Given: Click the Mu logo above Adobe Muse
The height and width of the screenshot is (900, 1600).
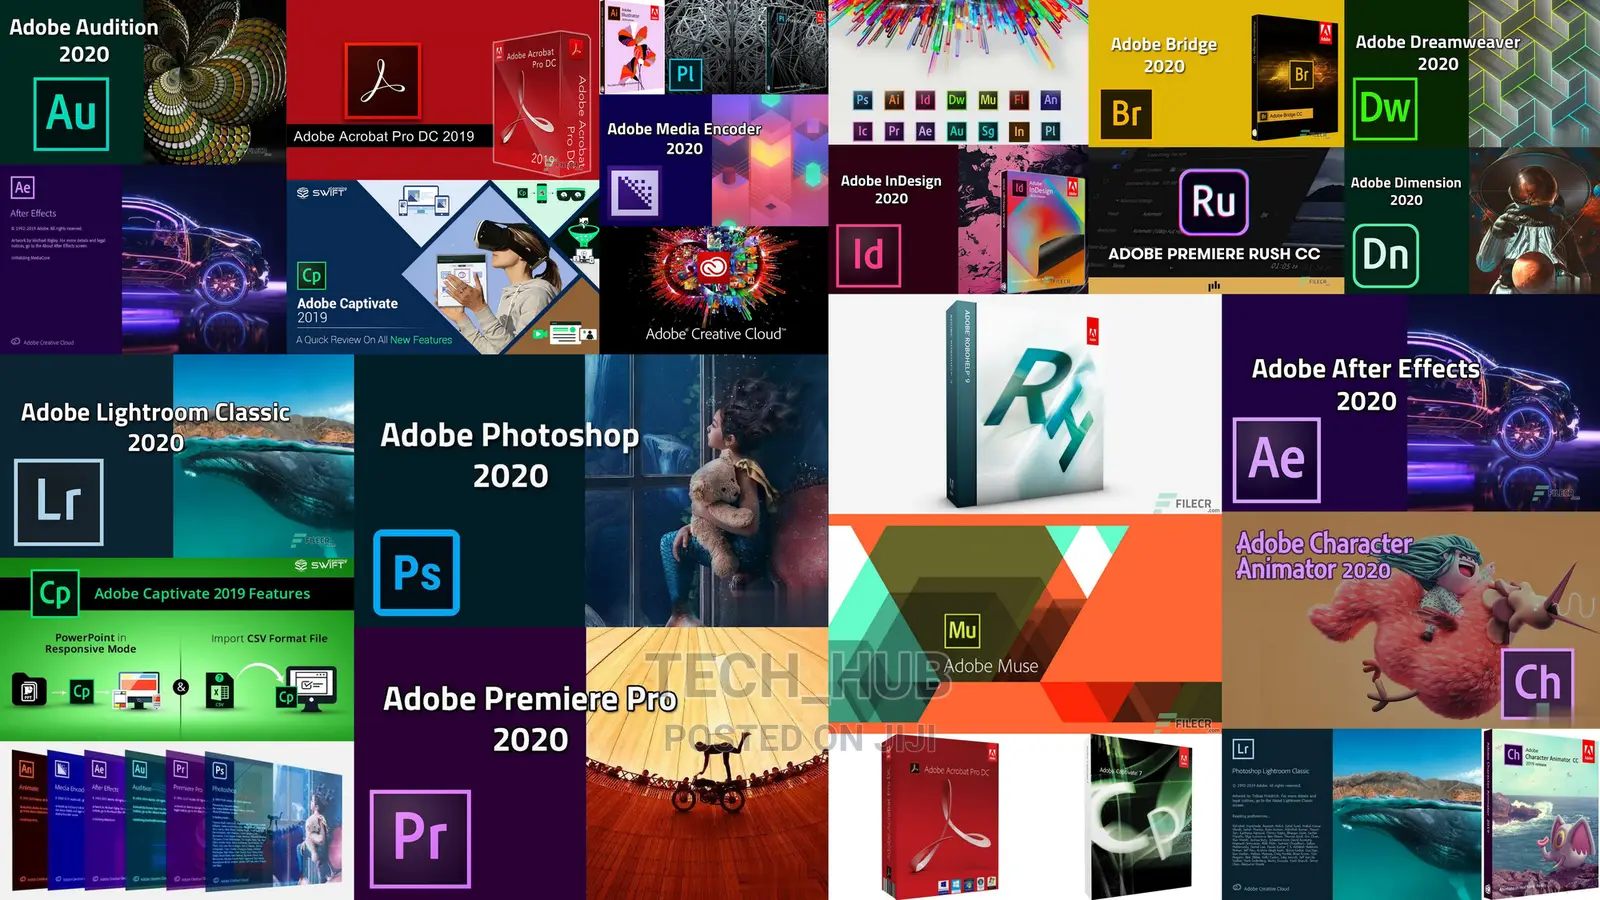Looking at the screenshot, I should [962, 630].
